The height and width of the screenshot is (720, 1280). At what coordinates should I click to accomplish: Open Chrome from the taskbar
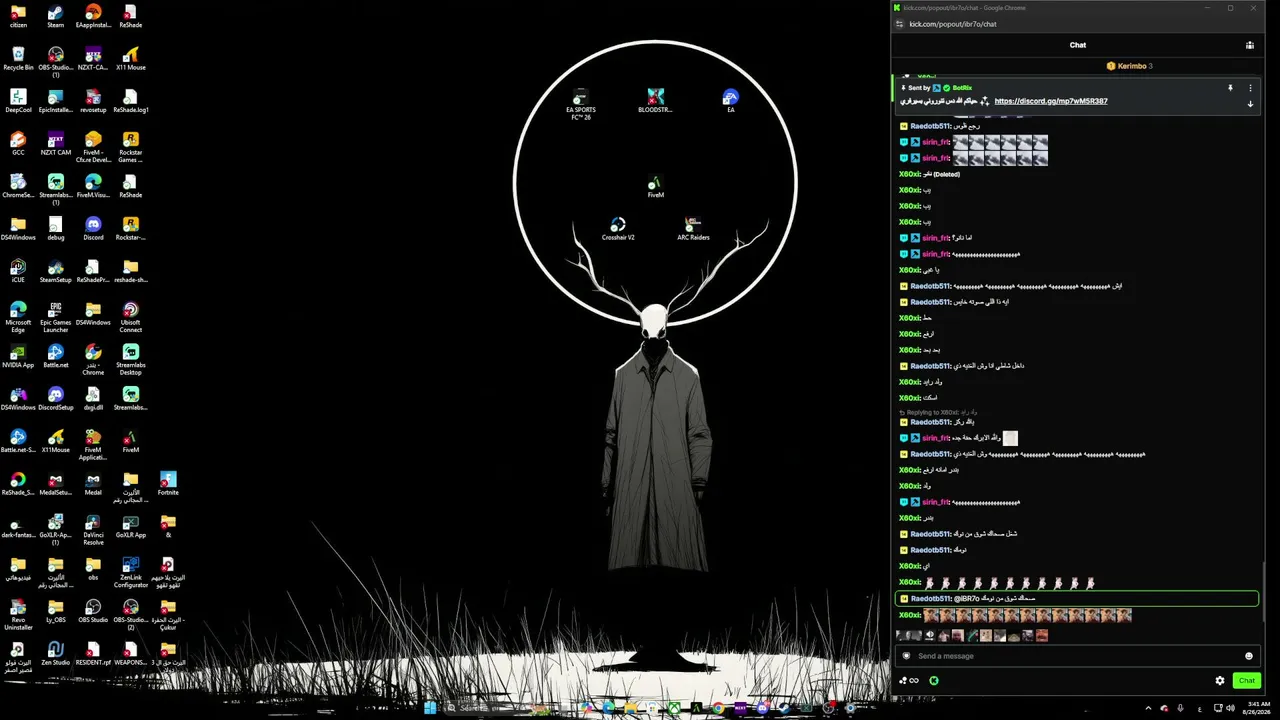click(718, 708)
